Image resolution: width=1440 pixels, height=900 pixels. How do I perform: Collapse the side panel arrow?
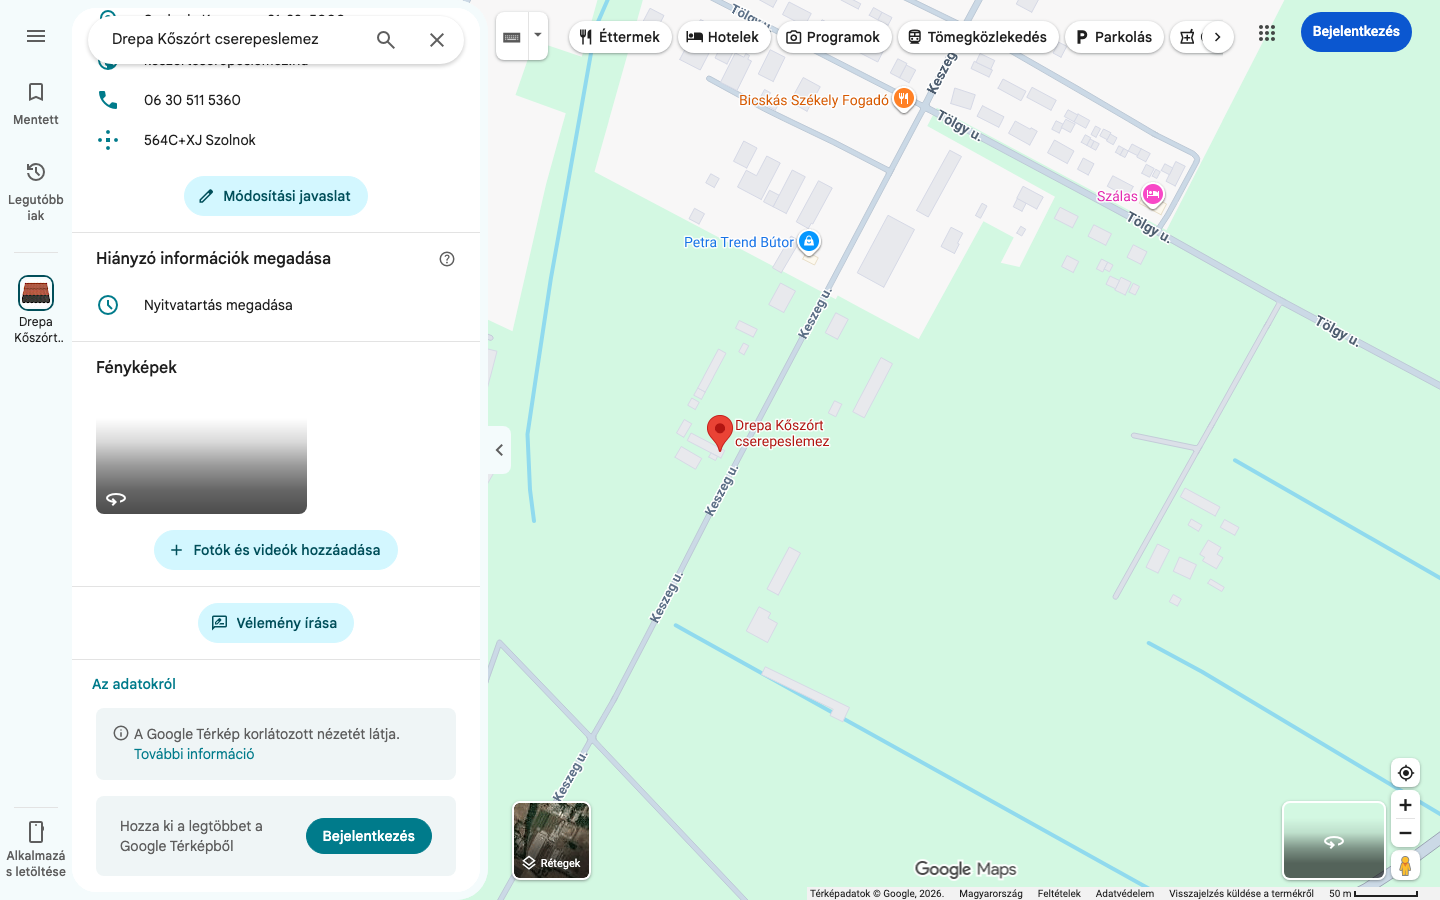pos(499,450)
